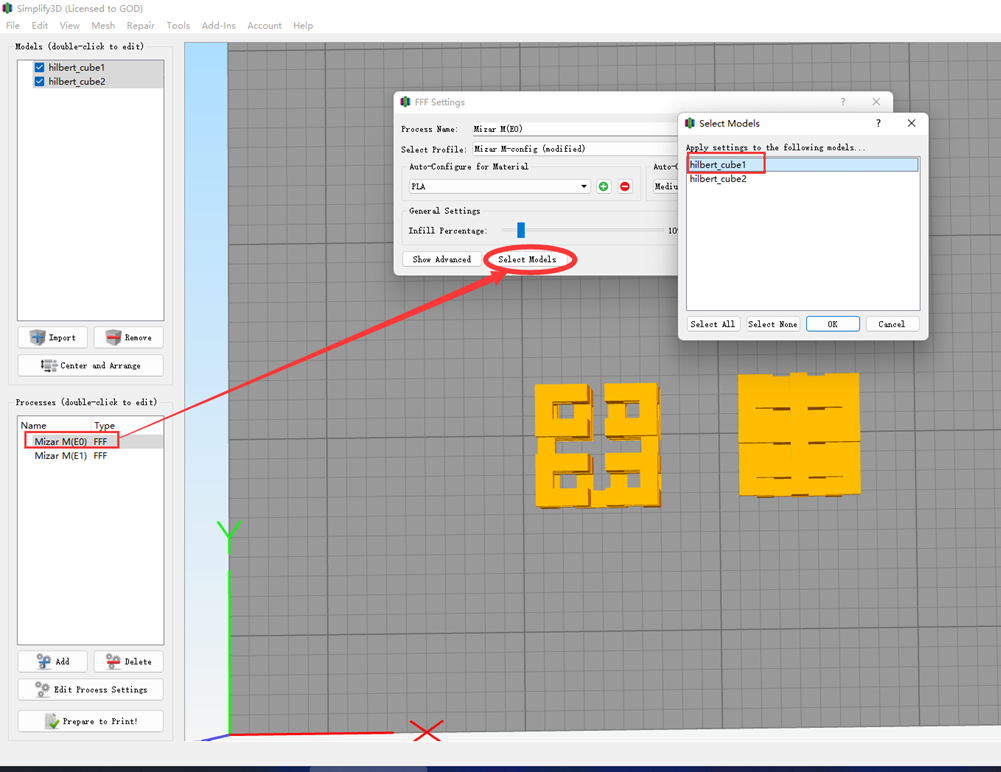Open the Repair menu
Screen dimensions: 1001x772
click(140, 26)
